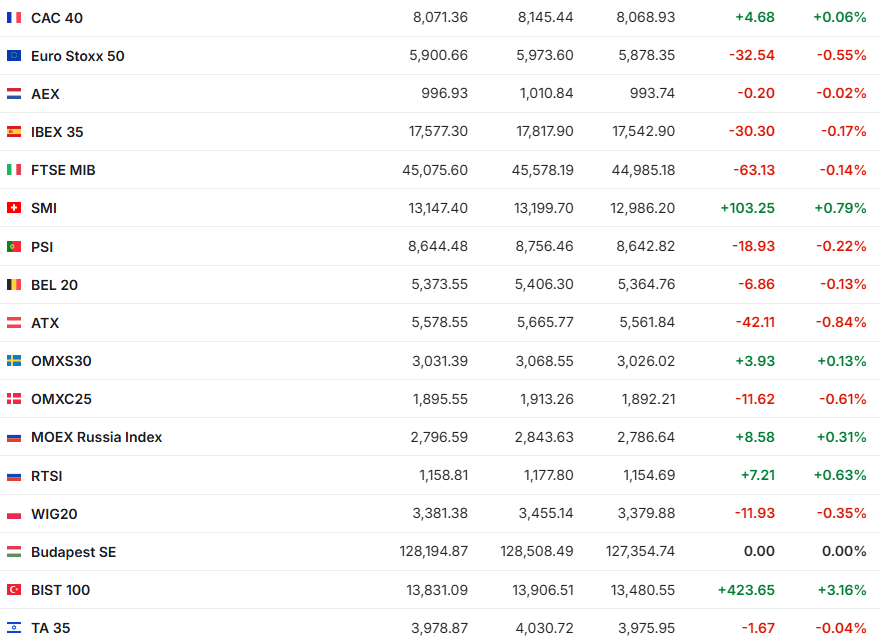Open the CAC 40 index link

[x=57, y=18]
